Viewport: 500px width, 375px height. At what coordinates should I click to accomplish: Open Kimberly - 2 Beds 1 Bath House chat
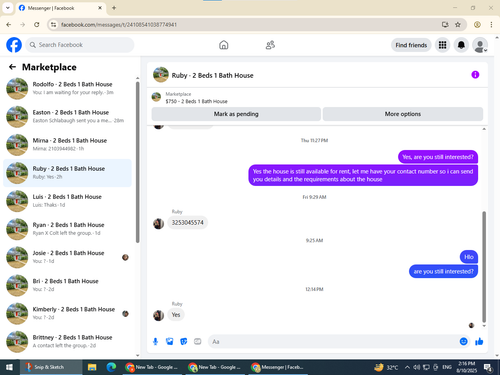click(x=68, y=313)
